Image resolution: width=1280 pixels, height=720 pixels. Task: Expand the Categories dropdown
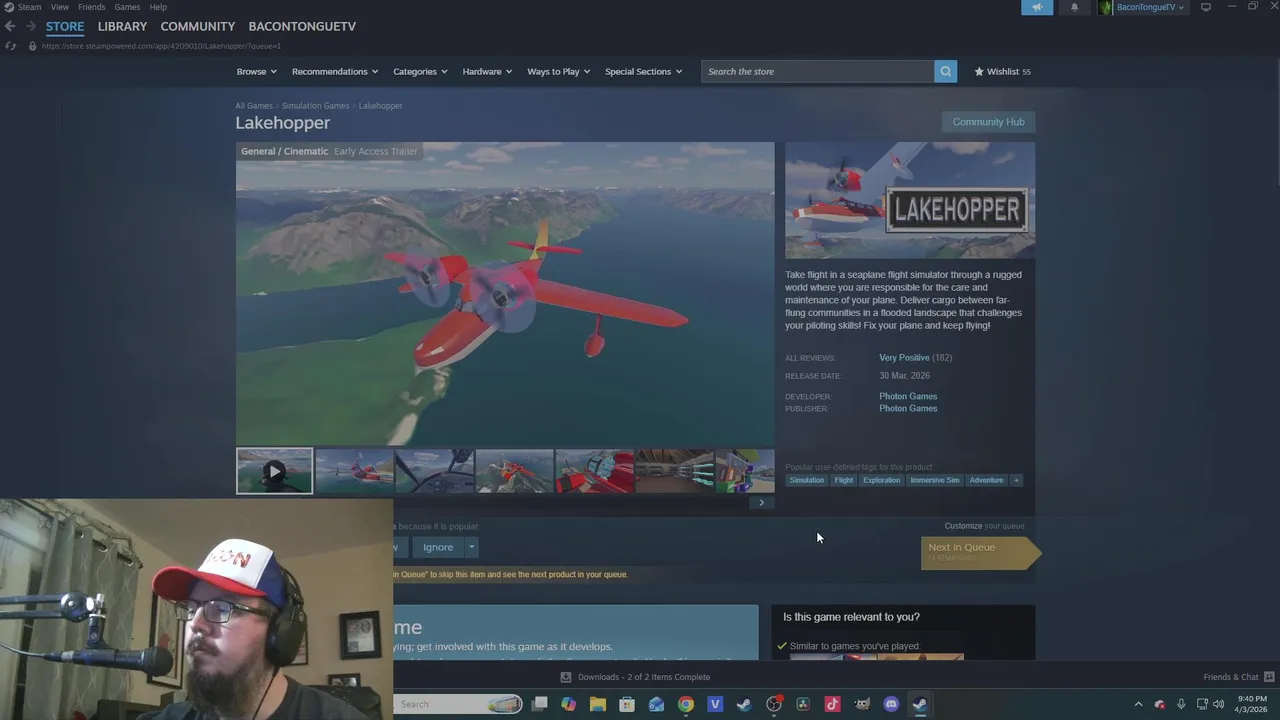[x=420, y=71]
